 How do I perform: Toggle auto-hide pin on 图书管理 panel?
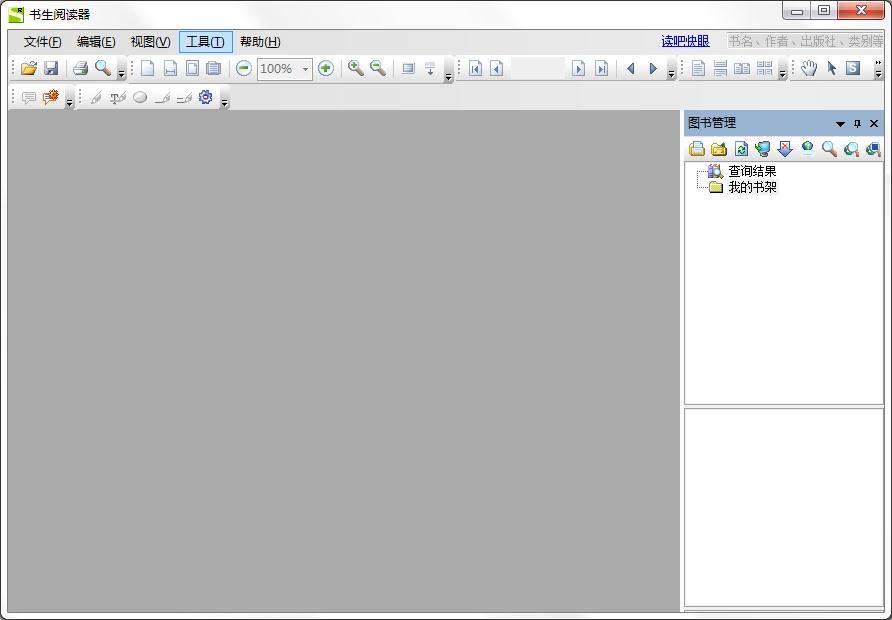858,123
